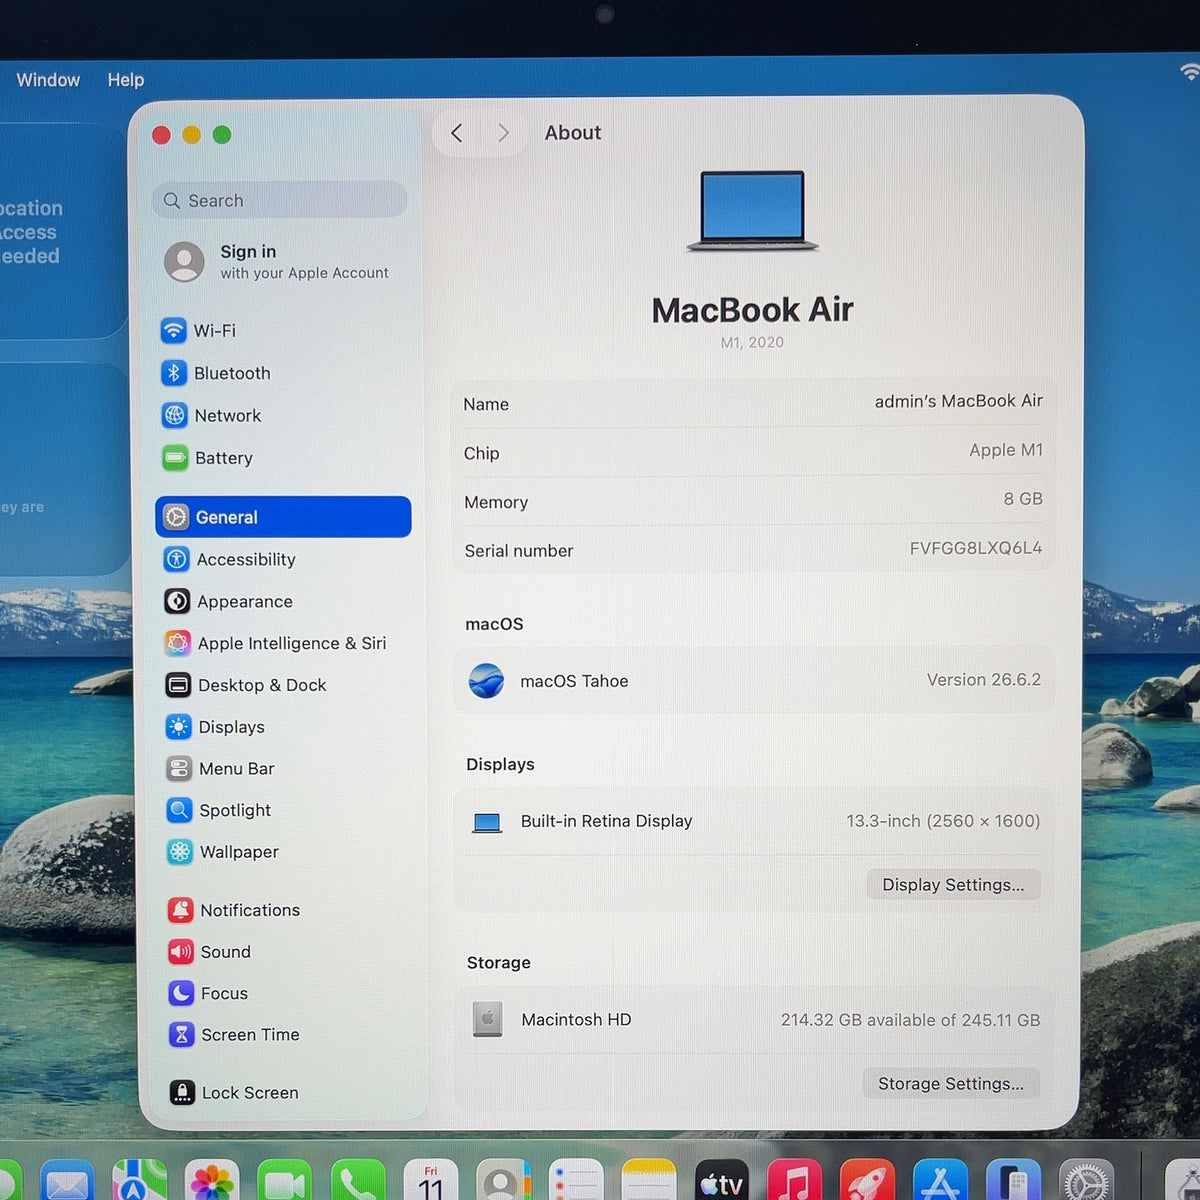This screenshot has width=1200, height=1200.
Task: Go back with the left chevron
Action: pyautogui.click(x=457, y=133)
